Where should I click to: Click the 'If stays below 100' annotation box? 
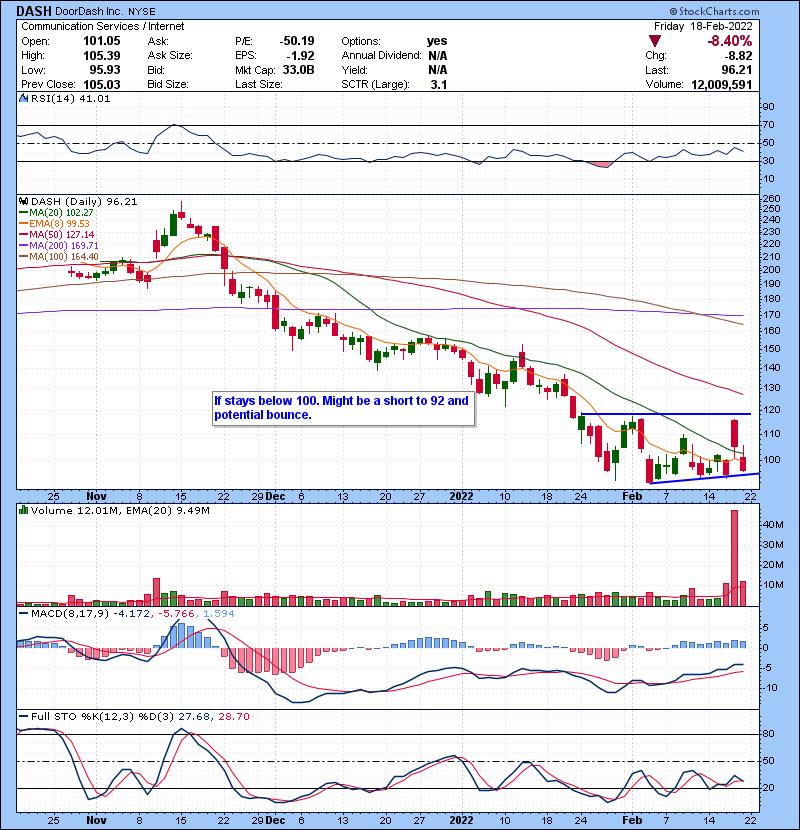pos(343,408)
